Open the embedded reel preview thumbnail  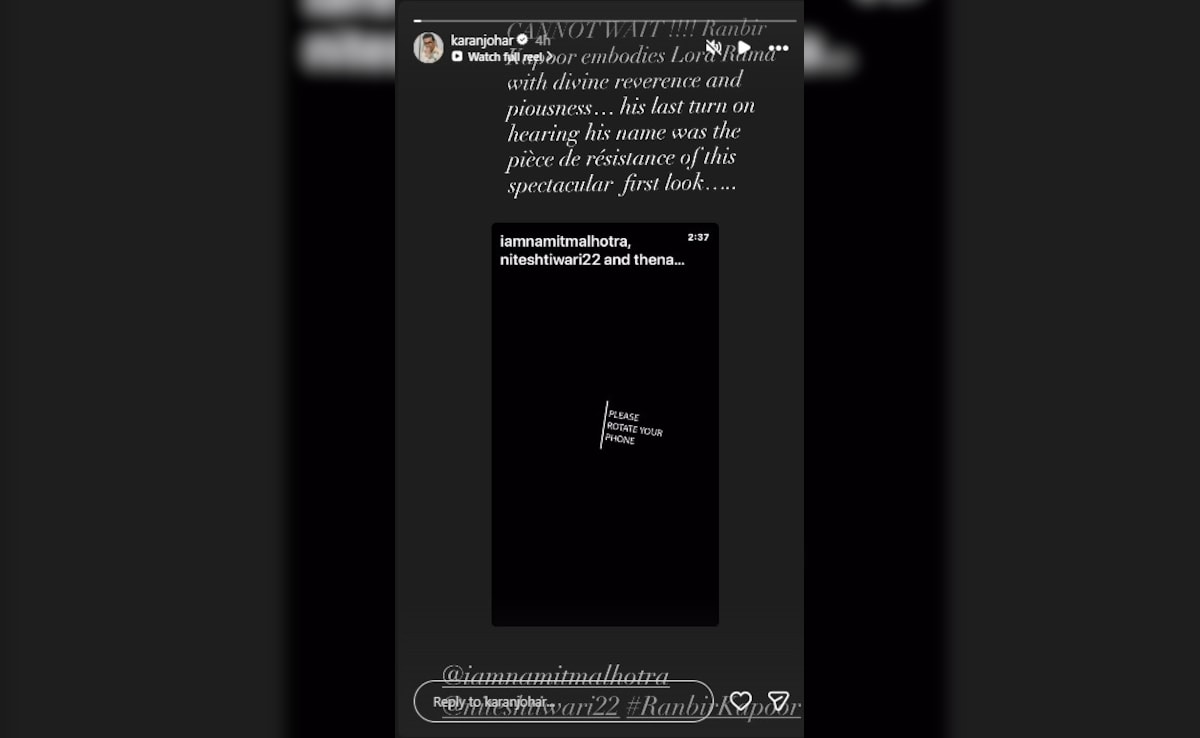tap(605, 424)
